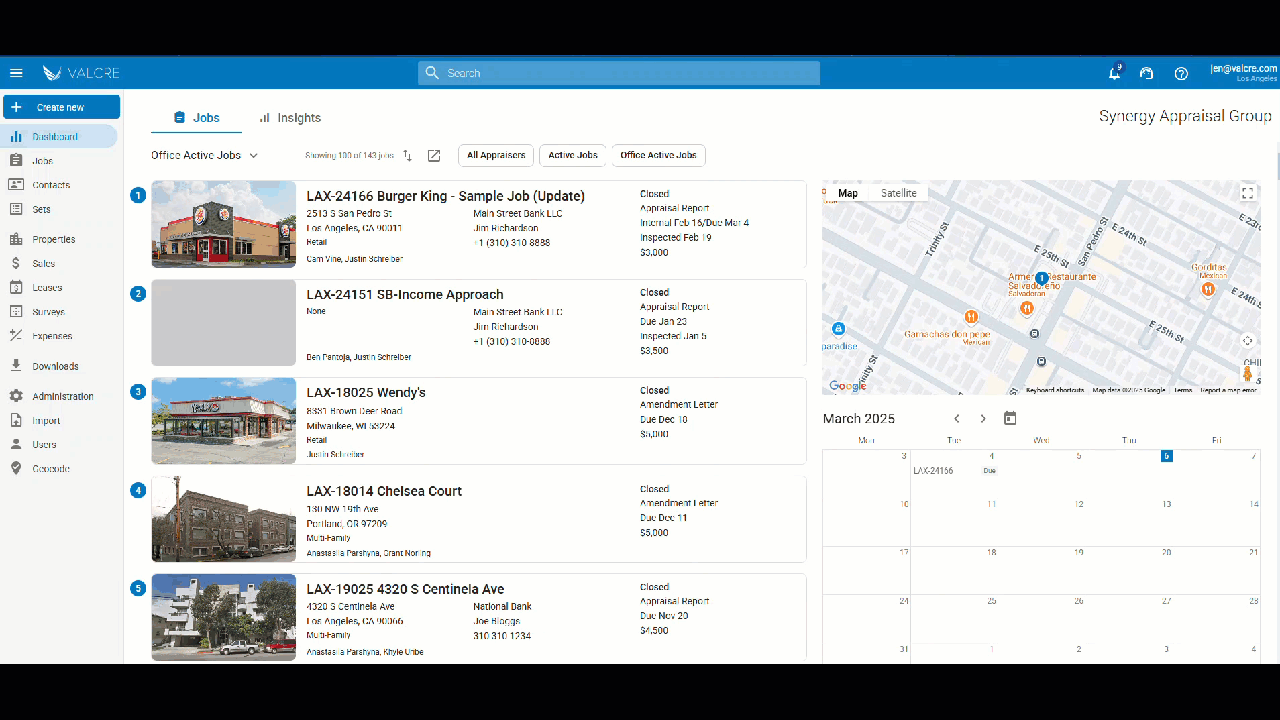1280x720 pixels.
Task: Switch map to Satellite view
Action: click(899, 193)
